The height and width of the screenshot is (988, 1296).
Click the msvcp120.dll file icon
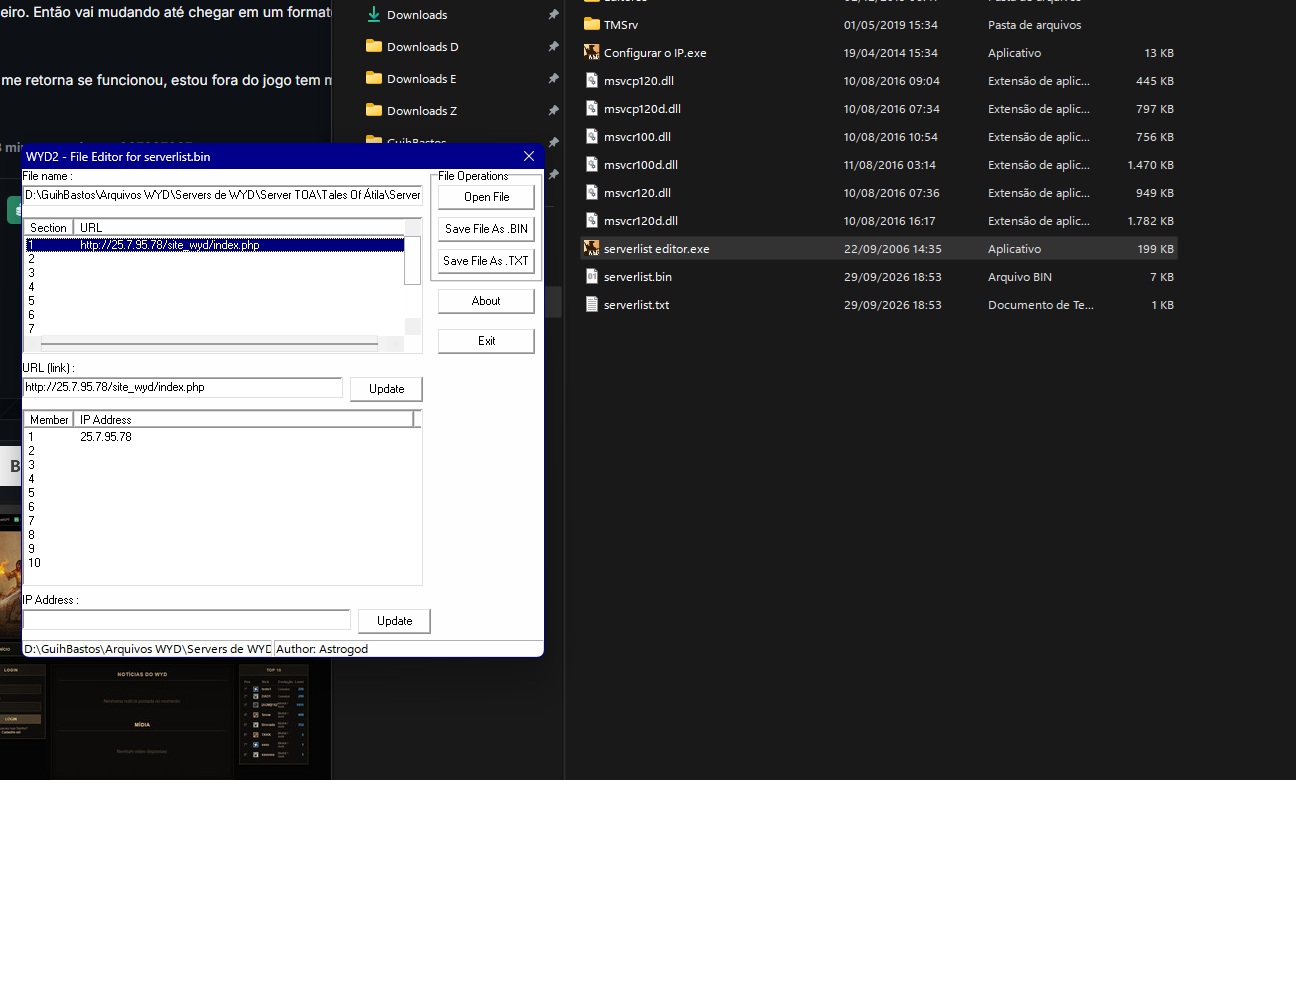point(592,80)
